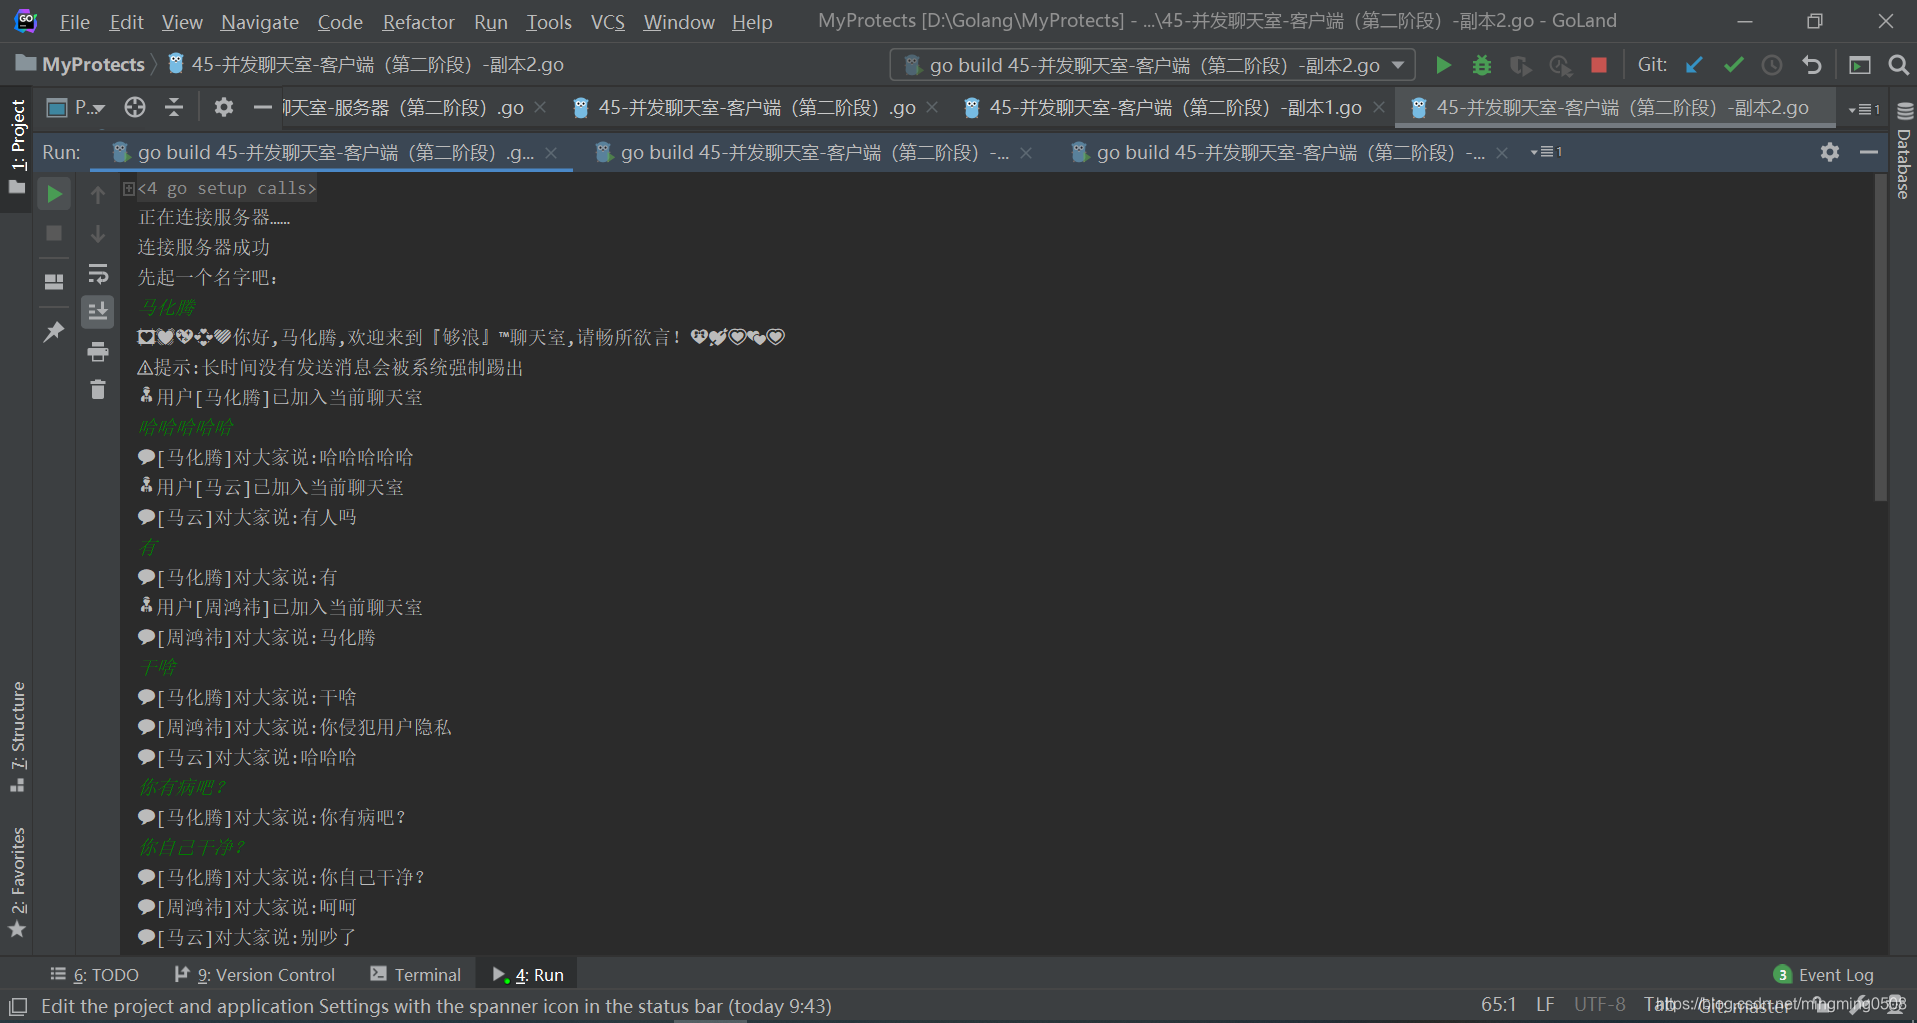Clear all console output trash icon

coord(98,390)
